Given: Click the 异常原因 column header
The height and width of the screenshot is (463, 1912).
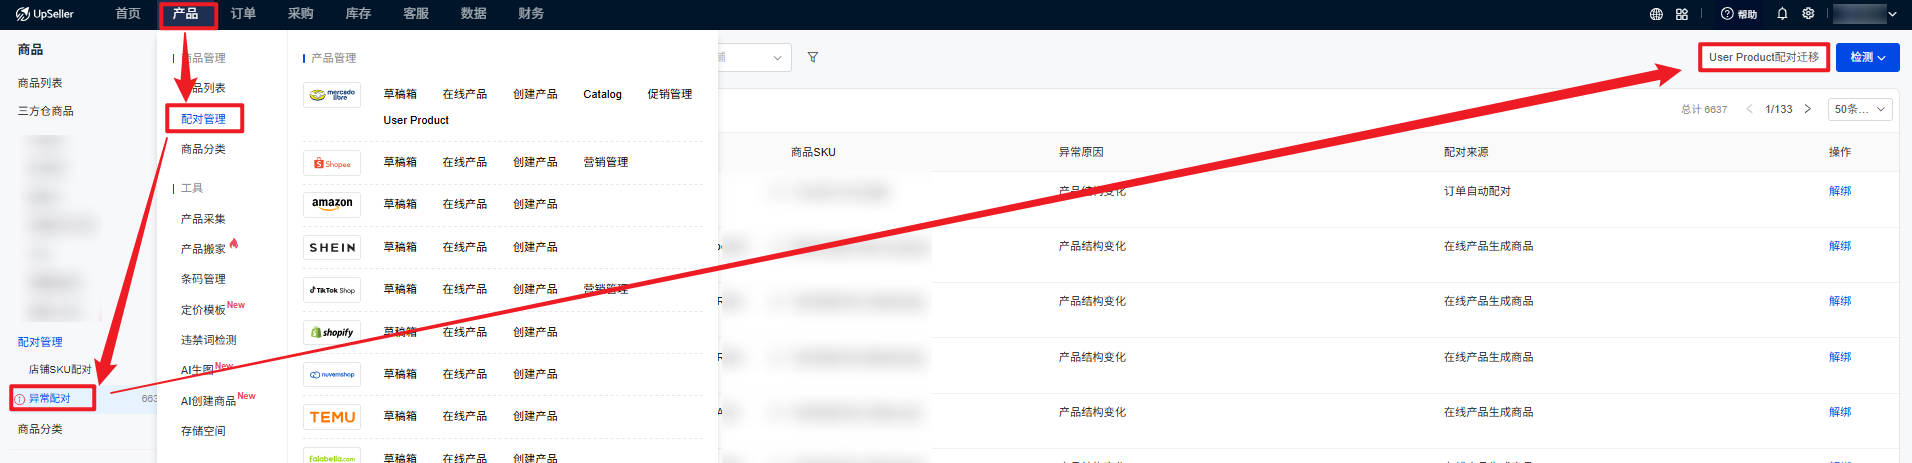Looking at the screenshot, I should click(x=1081, y=152).
